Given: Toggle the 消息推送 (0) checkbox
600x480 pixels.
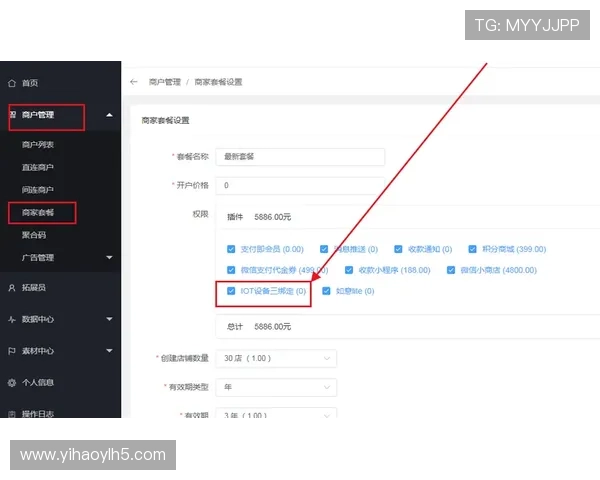Looking at the screenshot, I should coord(324,249).
